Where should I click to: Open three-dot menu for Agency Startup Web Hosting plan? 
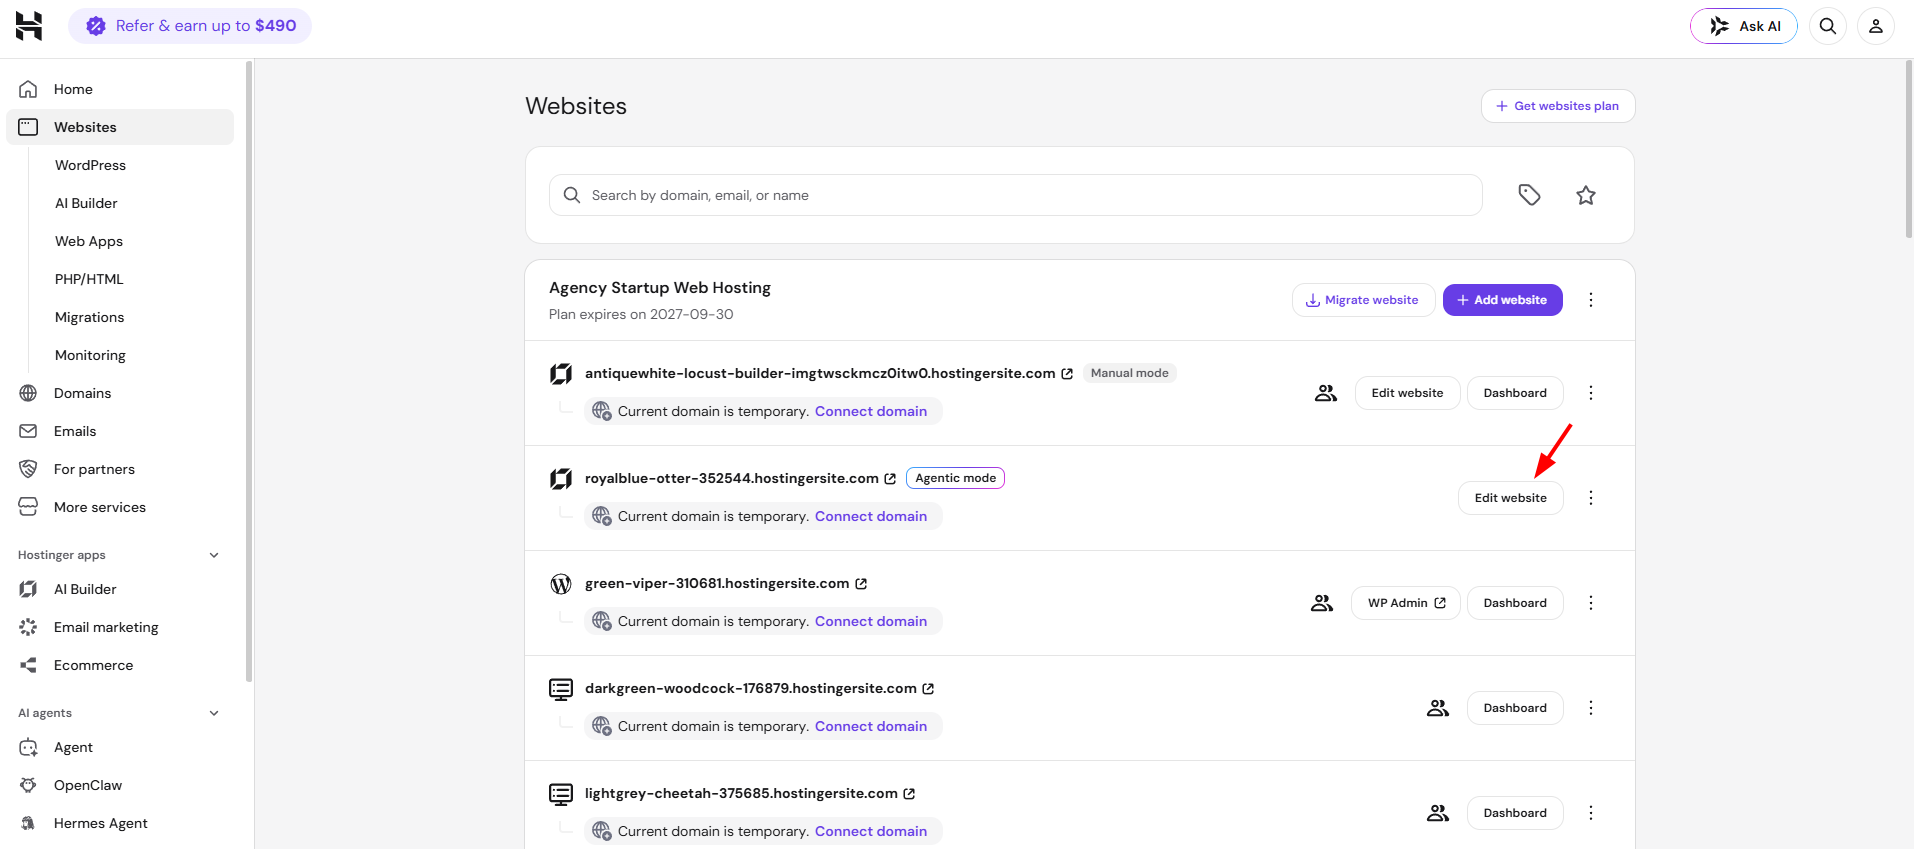[x=1591, y=300]
